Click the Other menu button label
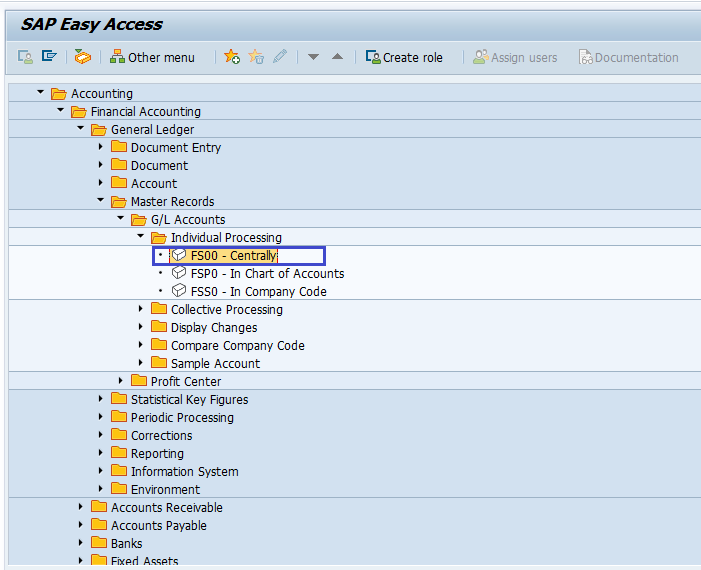This screenshot has height=570, width=701. click(x=161, y=58)
